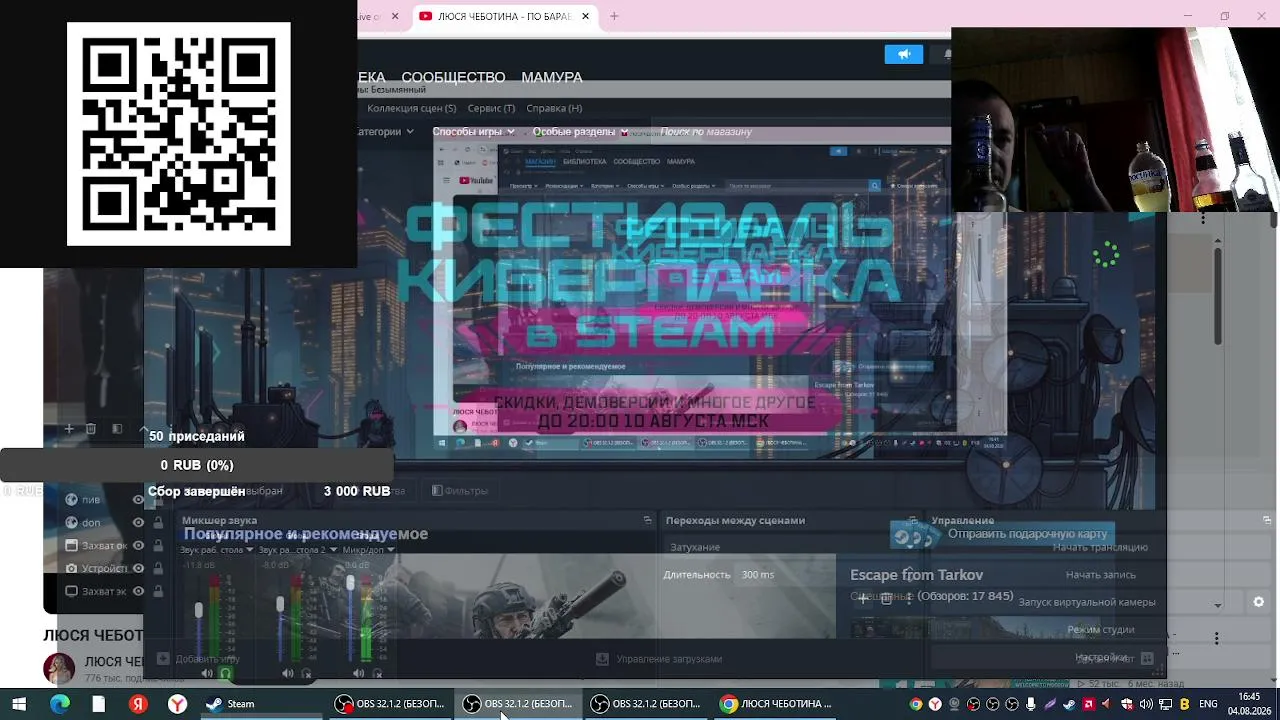The width and height of the screenshot is (1280, 720).
Task: Expand the 'Способы игры' Steam dropdown
Action: point(474,131)
